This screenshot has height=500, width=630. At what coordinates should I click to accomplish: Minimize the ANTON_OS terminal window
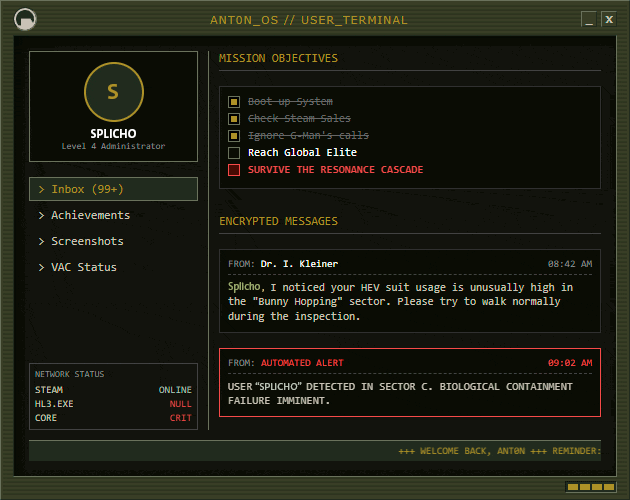(x=589, y=19)
